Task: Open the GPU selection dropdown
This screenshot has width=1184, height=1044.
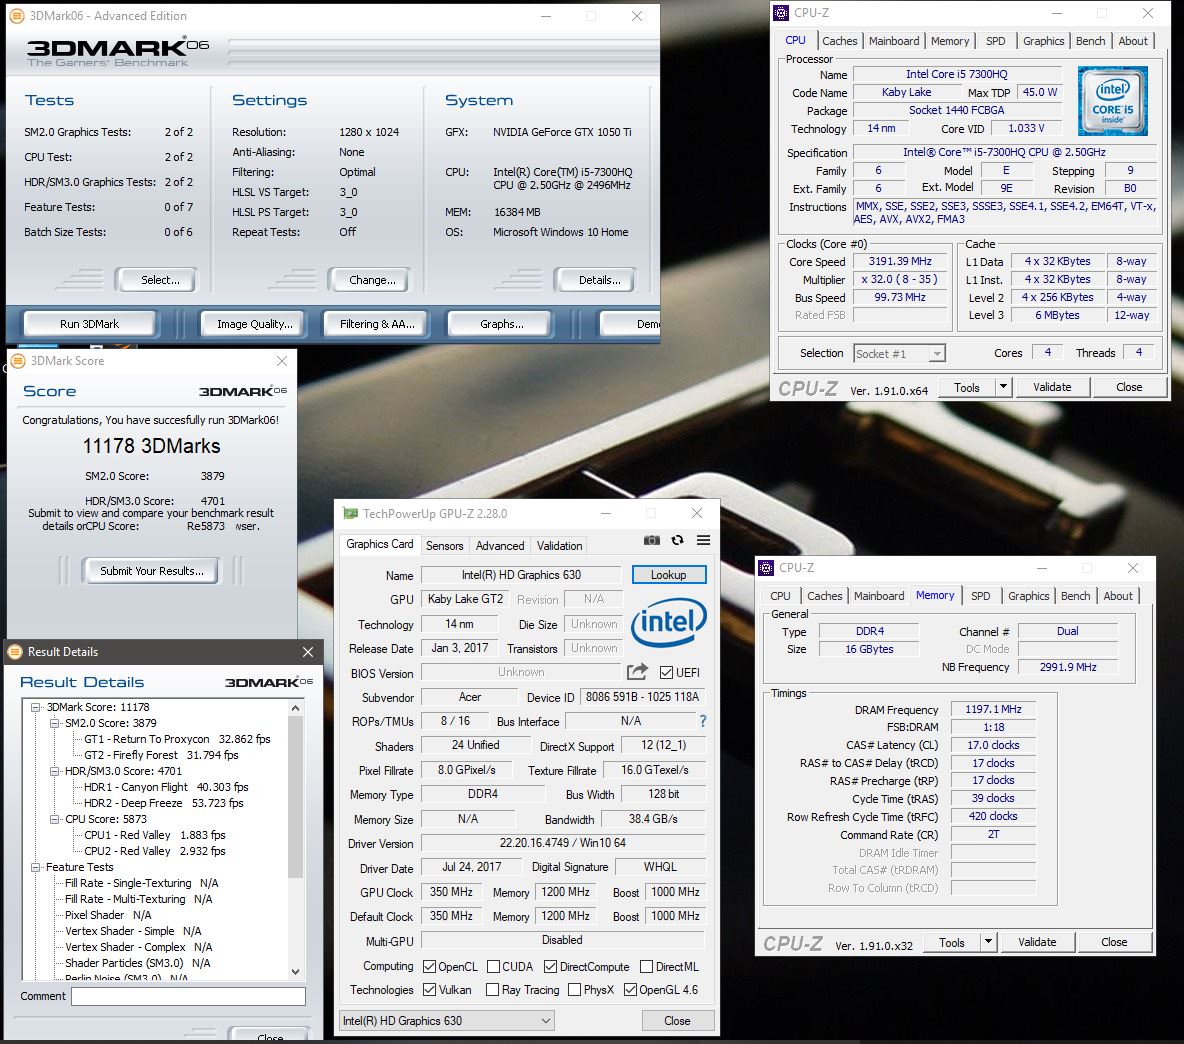Action: 446,1021
